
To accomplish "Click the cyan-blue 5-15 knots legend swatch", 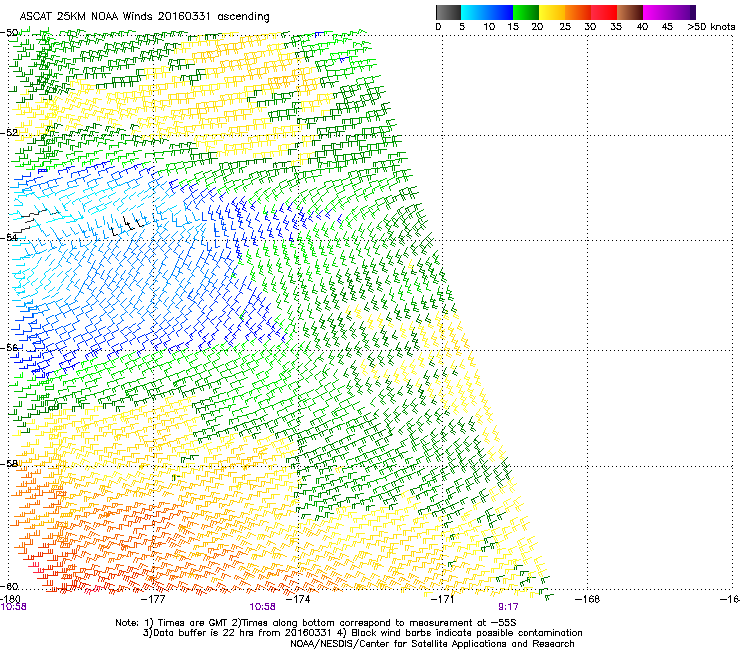I will pos(487,12).
